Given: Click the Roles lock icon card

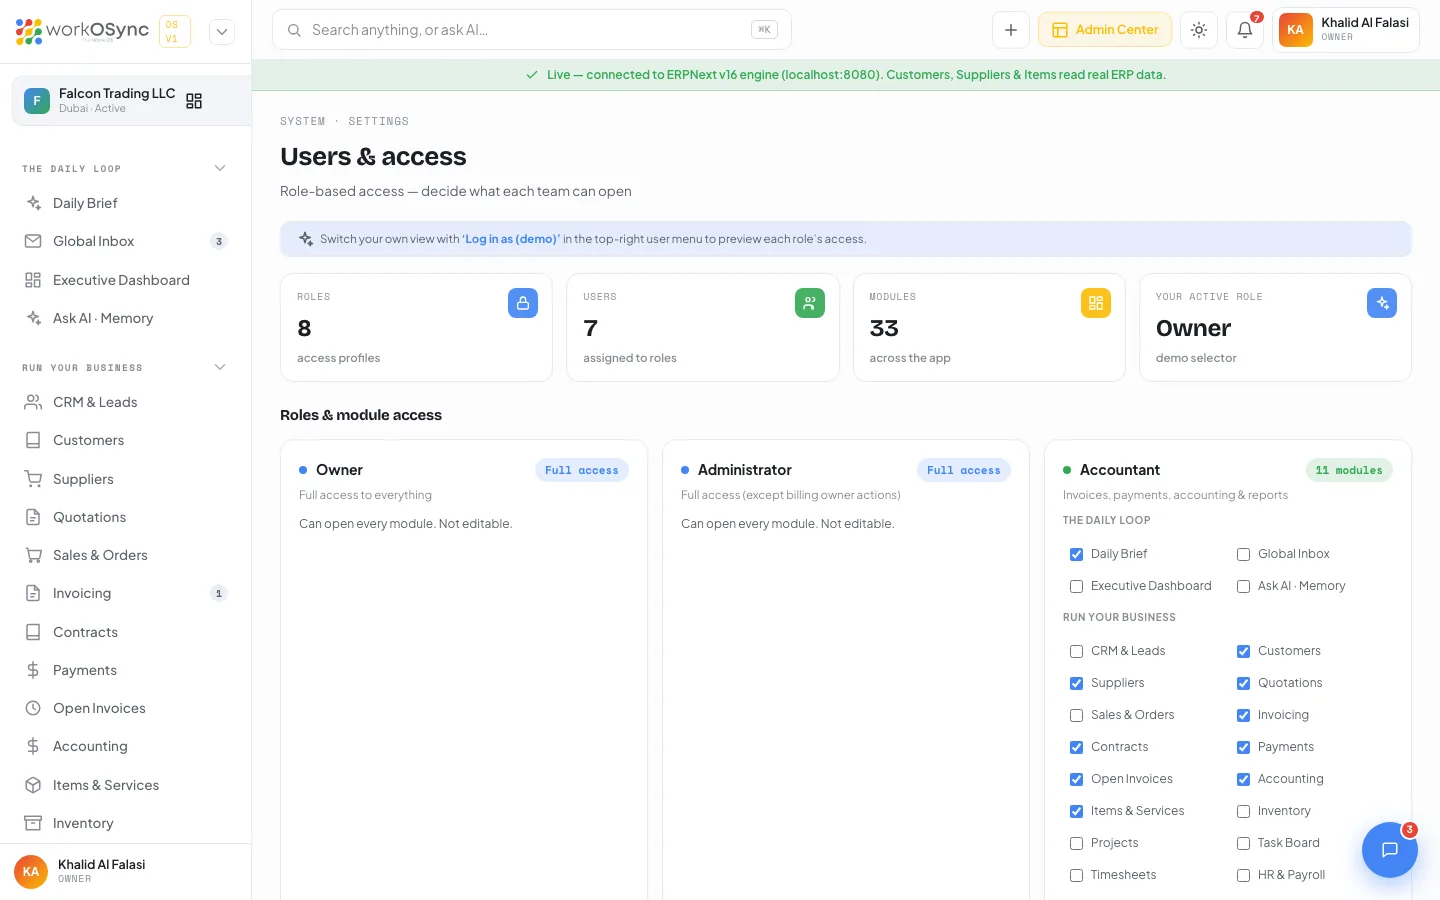Looking at the screenshot, I should 523,303.
